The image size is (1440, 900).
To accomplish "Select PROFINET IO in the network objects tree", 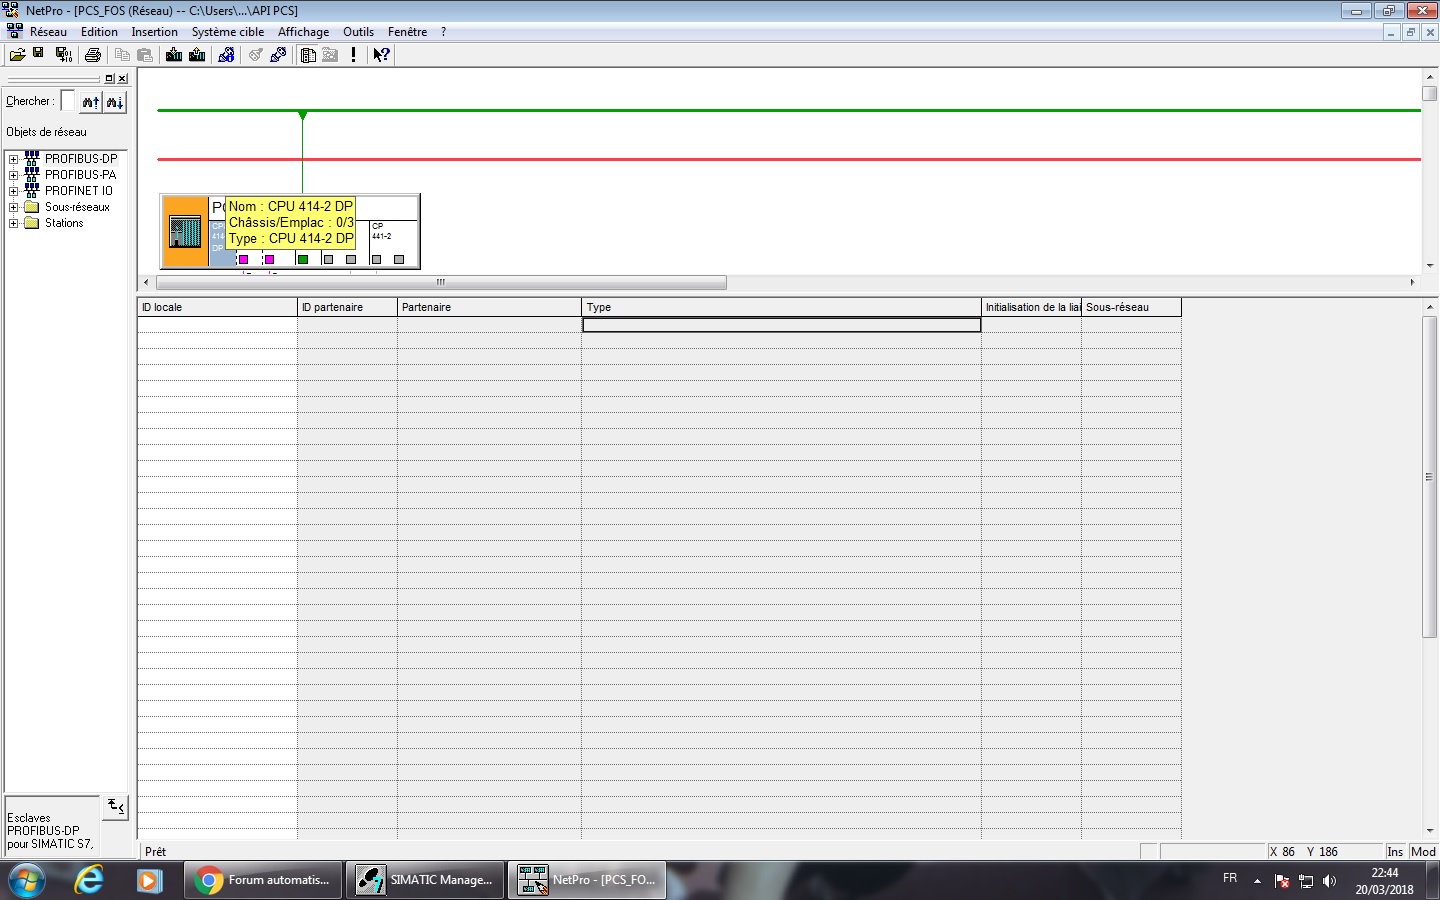I will coord(79,191).
